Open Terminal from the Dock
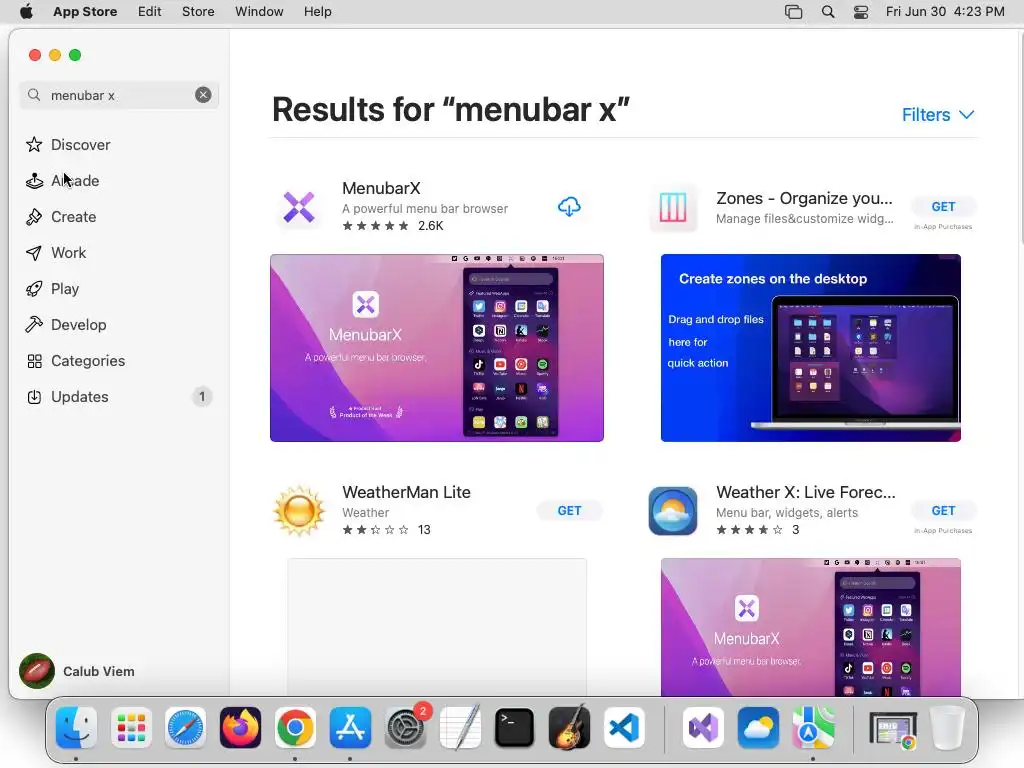Image resolution: width=1024 pixels, height=768 pixels. pos(515,728)
